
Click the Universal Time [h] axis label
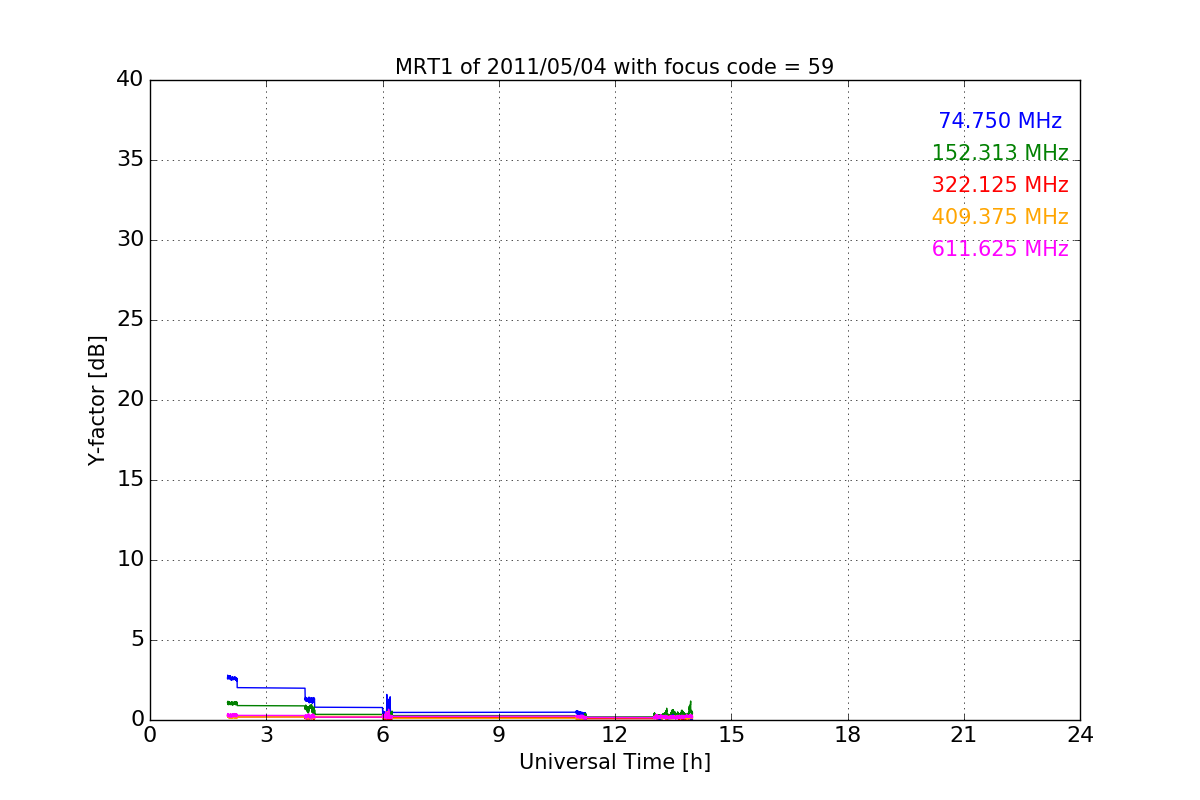pos(615,762)
